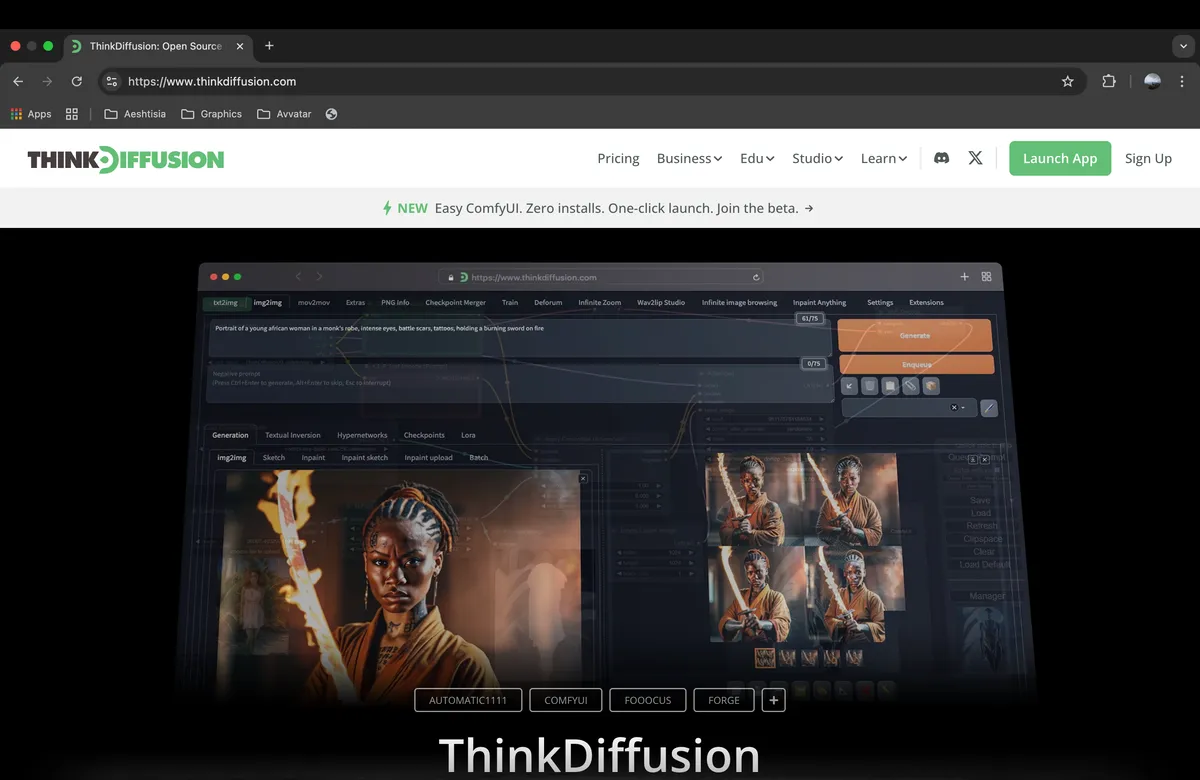1200x780 pixels.
Task: Click the first generated portrait thumbnail
Action: coord(763,657)
